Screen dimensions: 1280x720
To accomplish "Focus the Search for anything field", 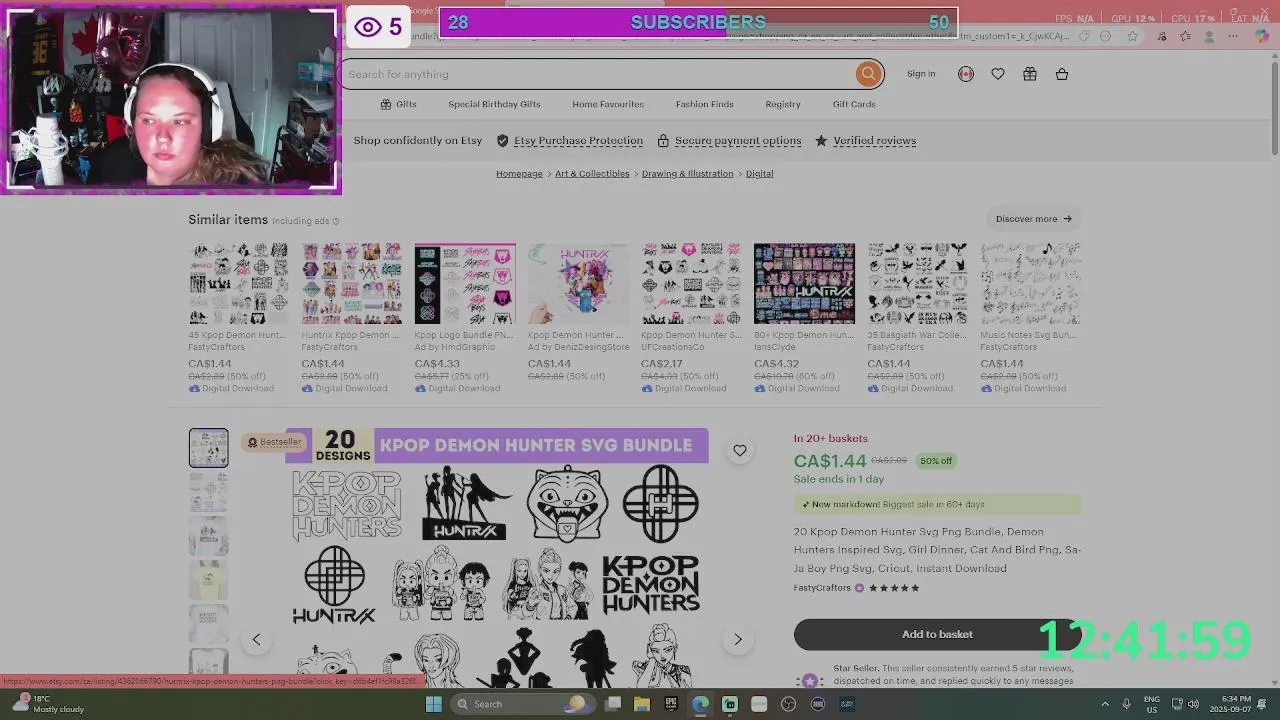I will point(600,74).
